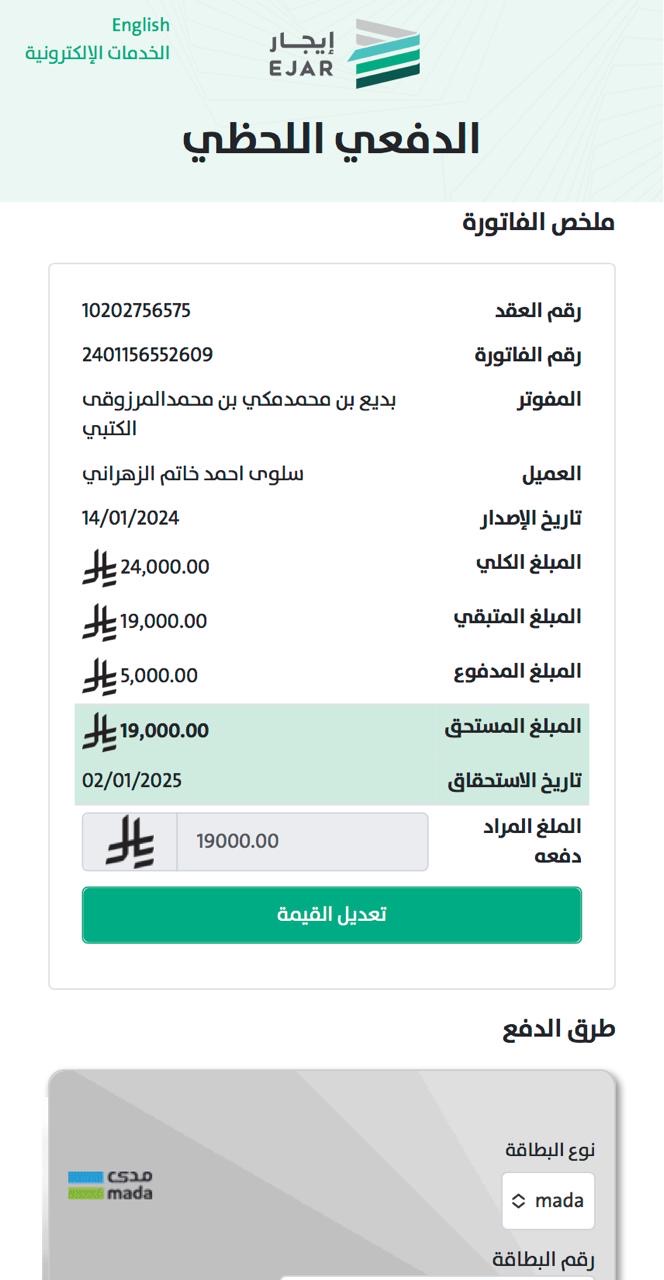This screenshot has height=1280, width=664.
Task: Click the EJAR logo in the header
Action: pos(345,54)
